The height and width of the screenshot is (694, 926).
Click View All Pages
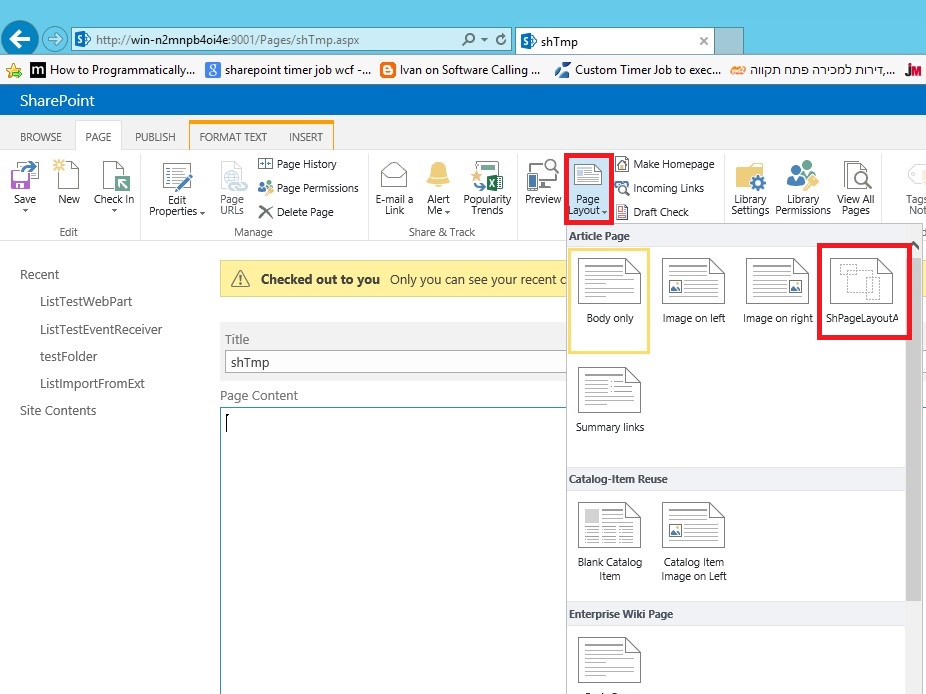[x=856, y=188]
